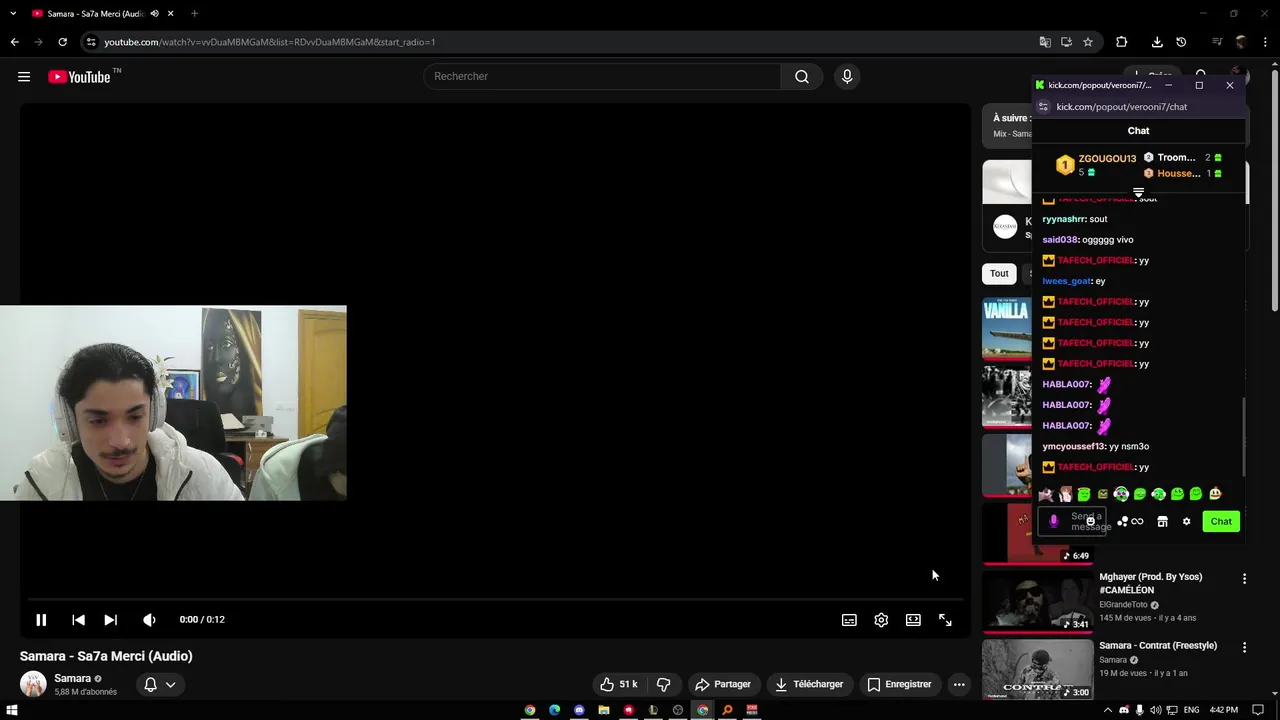Image resolution: width=1280 pixels, height=720 pixels.
Task: Mute the YouTube player volume
Action: click(x=149, y=620)
